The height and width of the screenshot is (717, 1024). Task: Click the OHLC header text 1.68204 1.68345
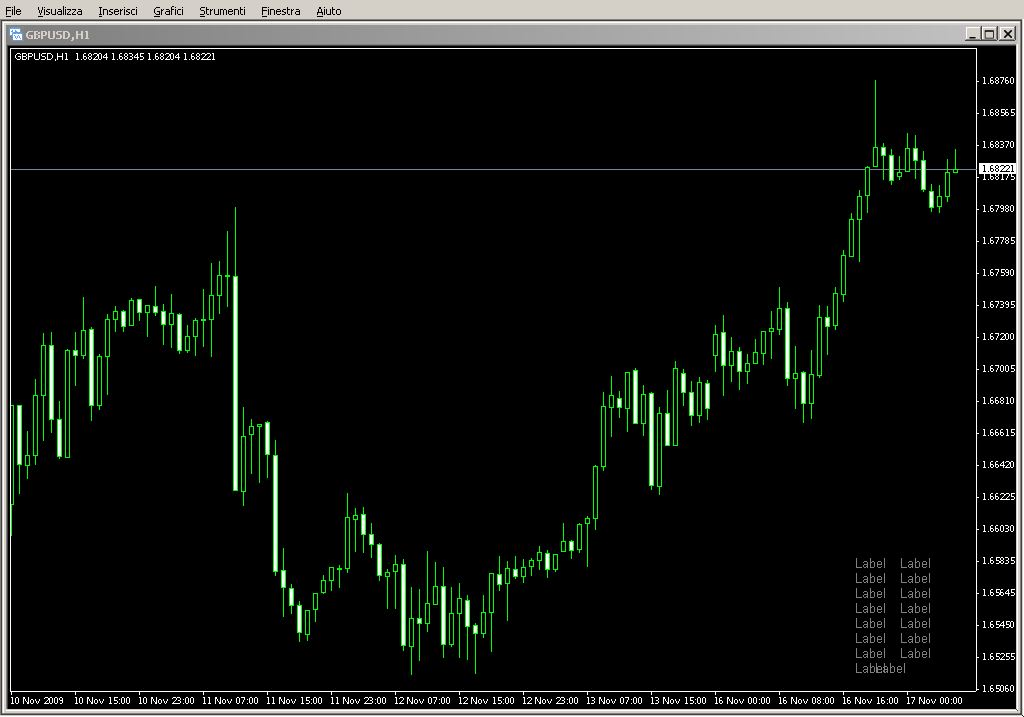point(109,57)
